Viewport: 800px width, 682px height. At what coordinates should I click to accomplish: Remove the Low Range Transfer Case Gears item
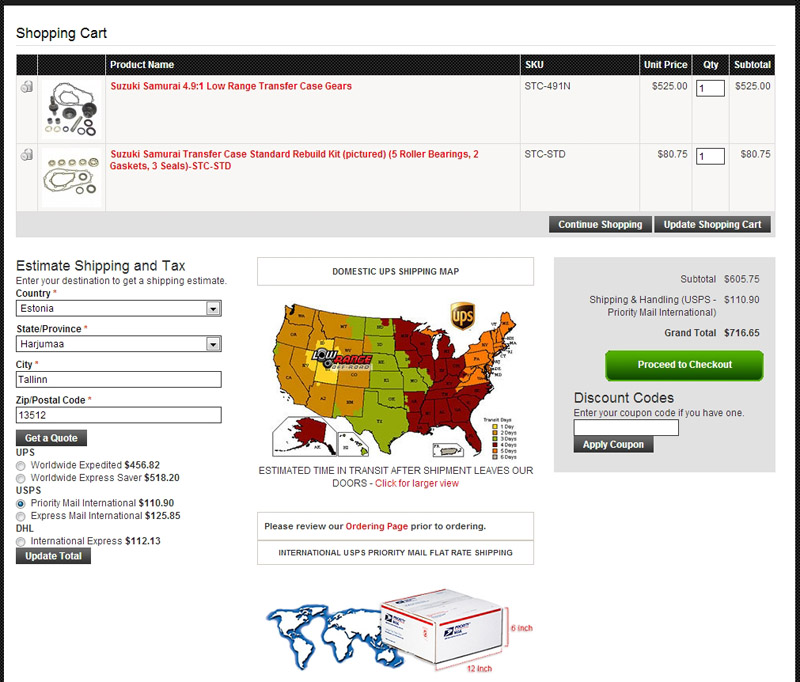27,86
